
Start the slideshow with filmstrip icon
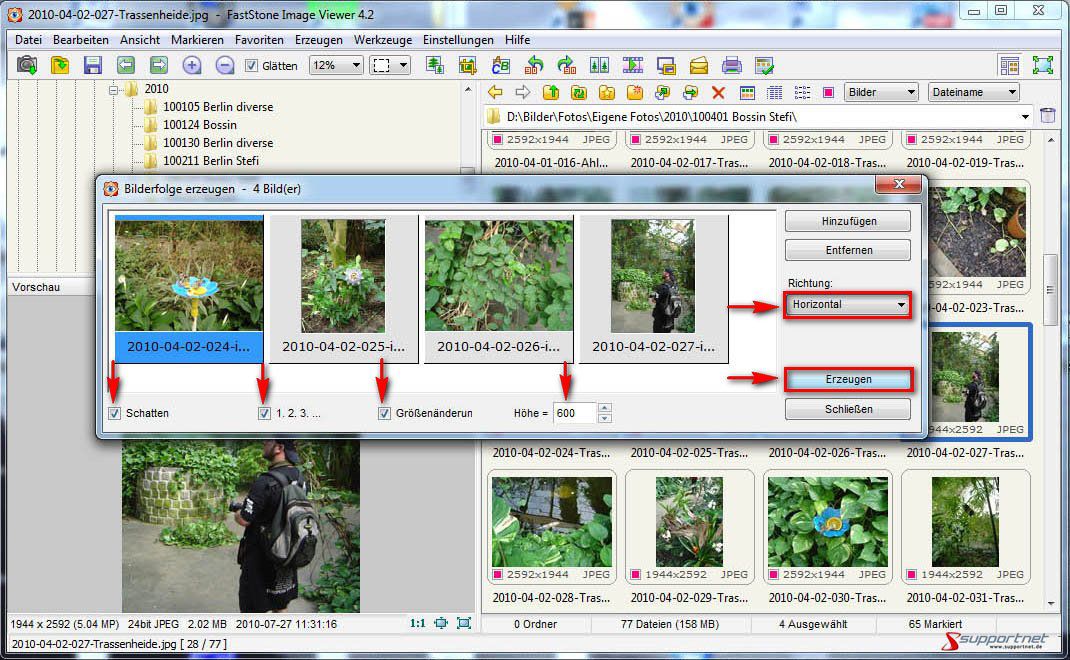pyautogui.click(x=633, y=65)
